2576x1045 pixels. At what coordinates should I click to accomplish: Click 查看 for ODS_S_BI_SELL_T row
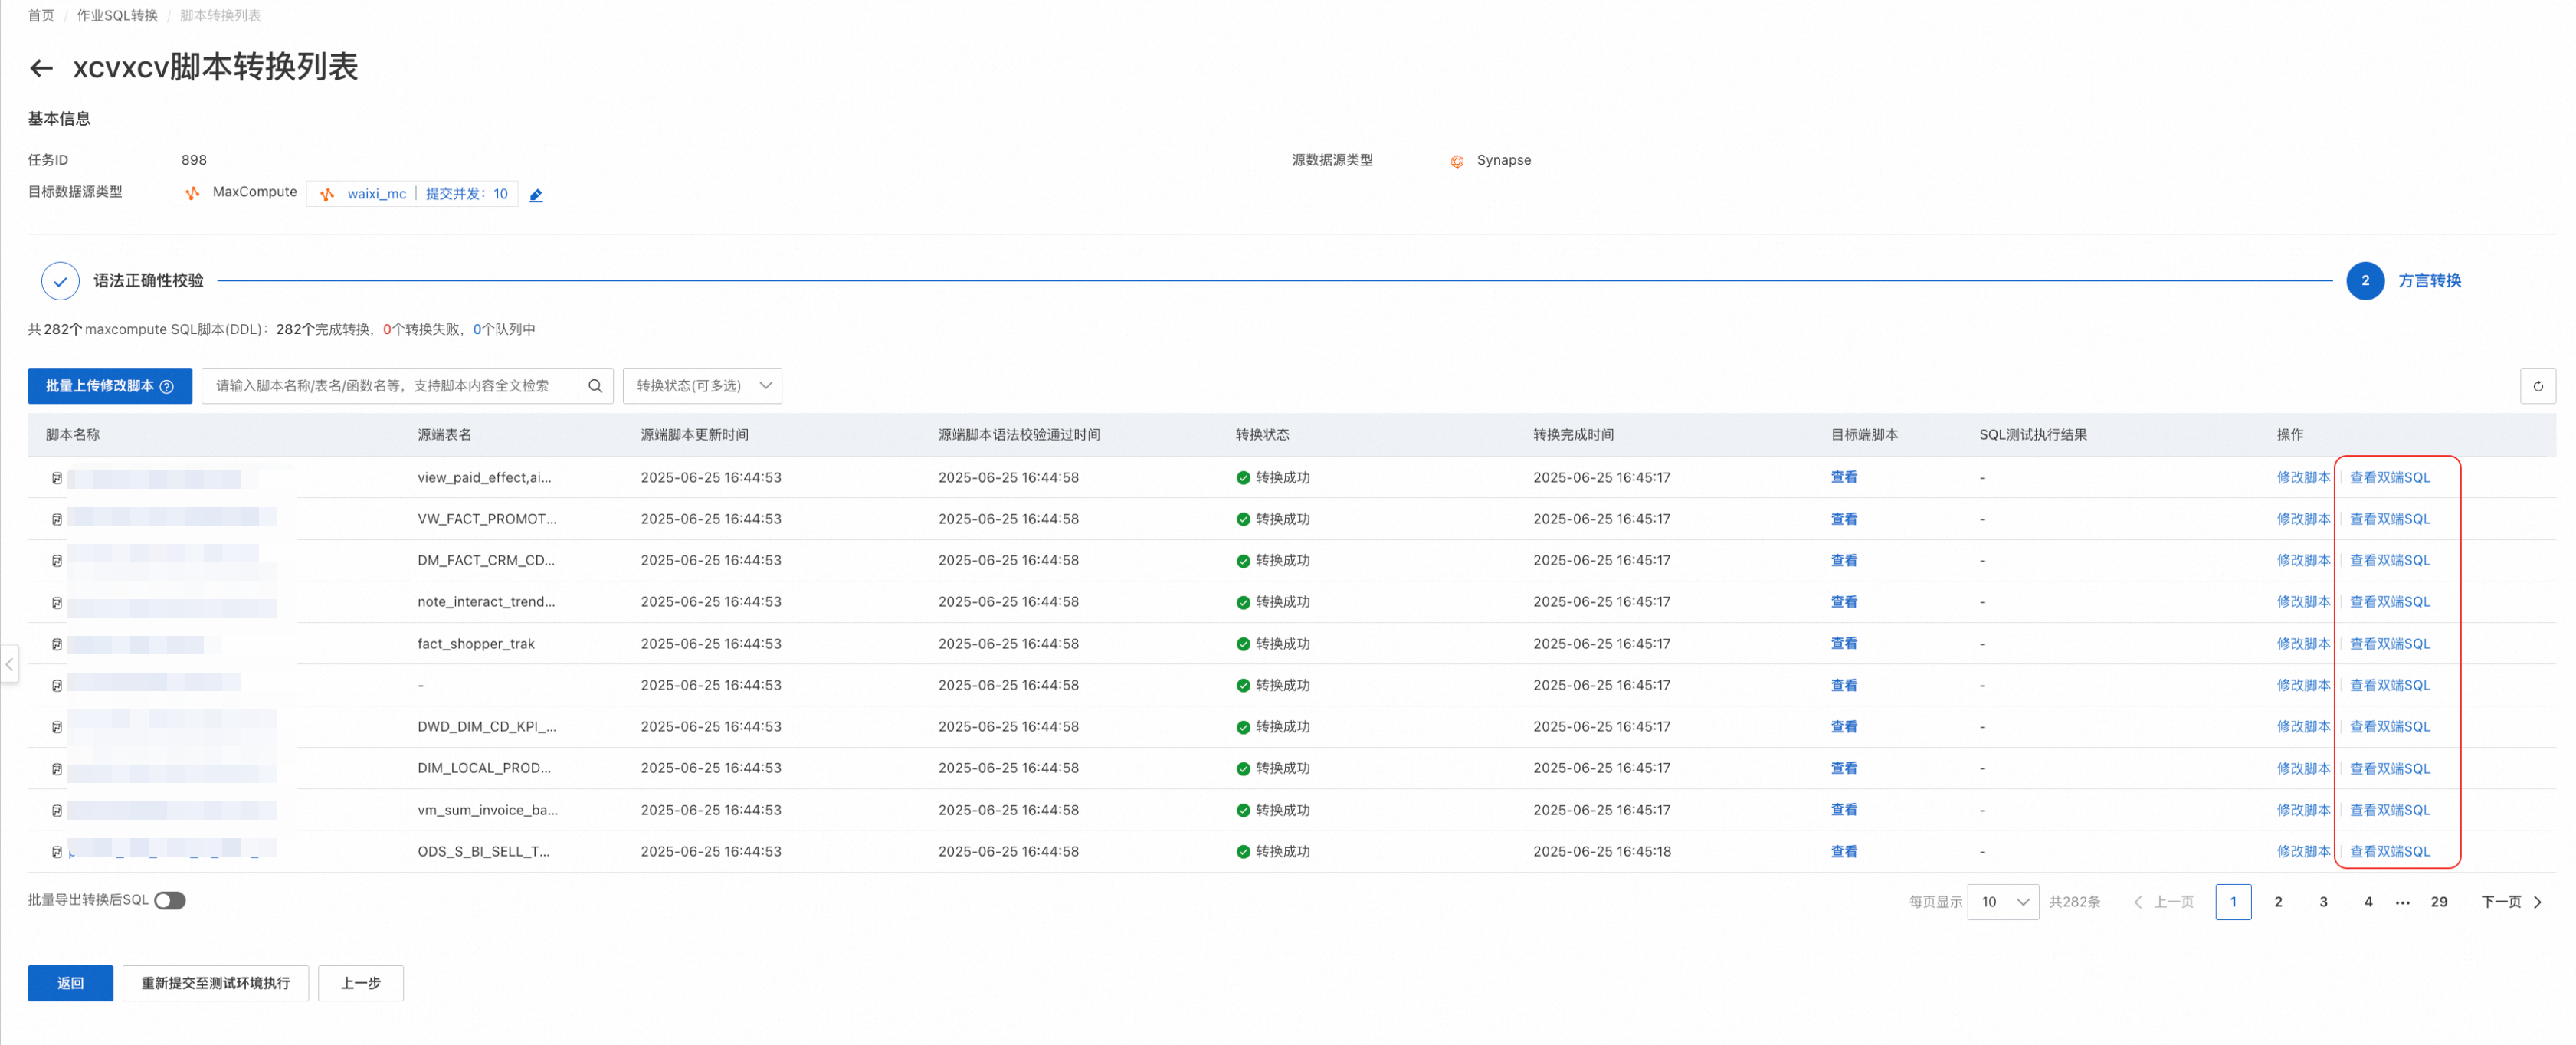point(1843,852)
